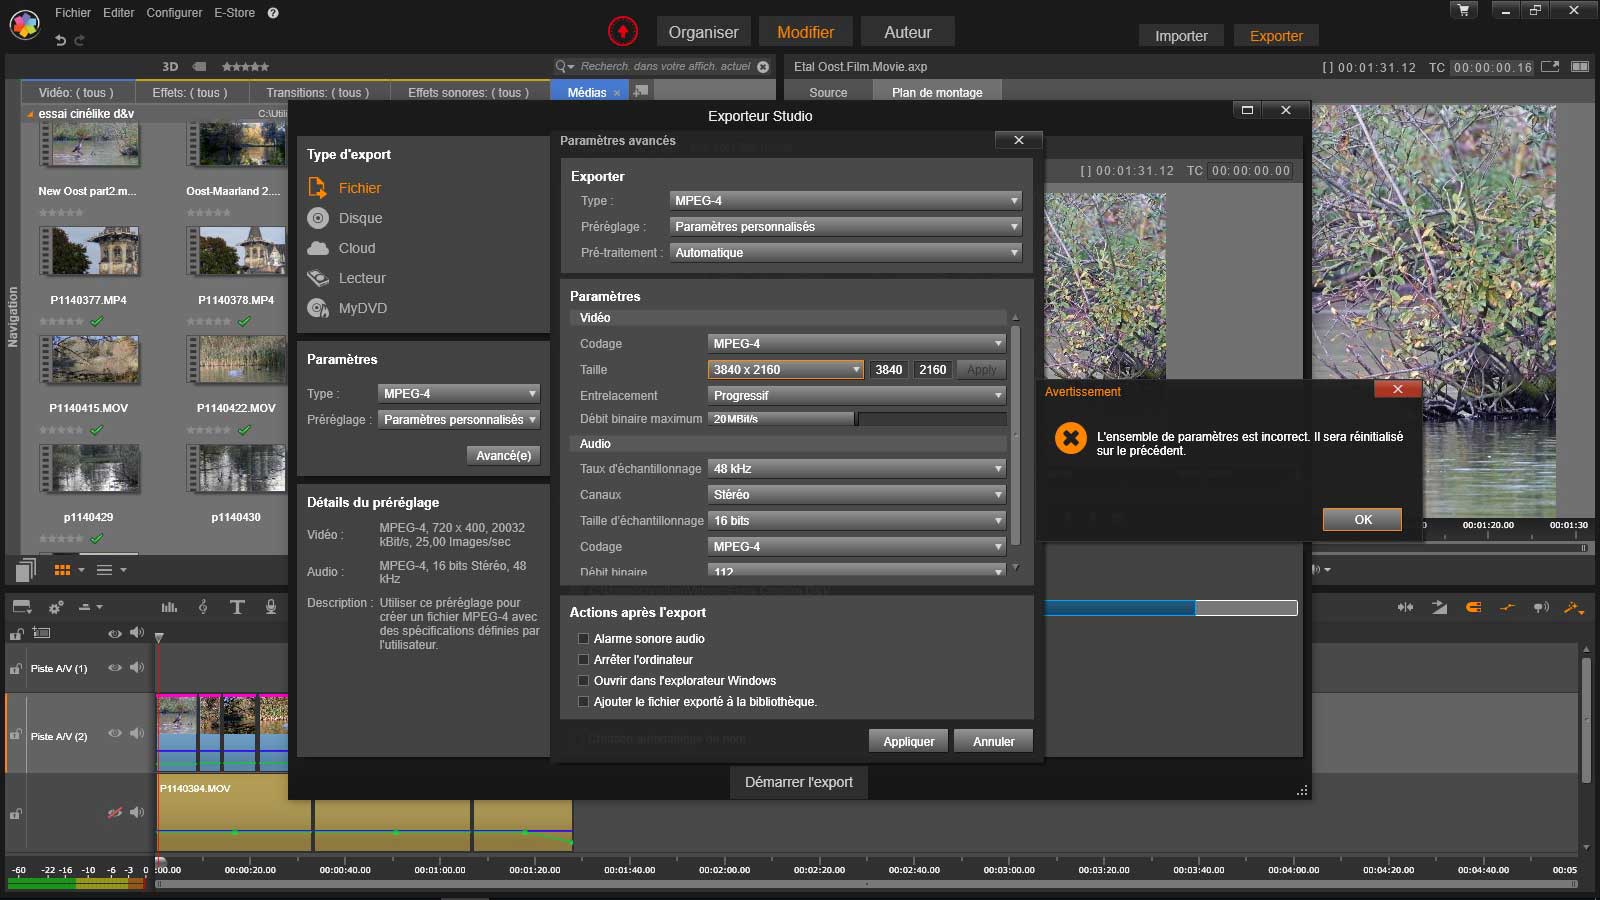The height and width of the screenshot is (900, 1600).
Task: Open the title creator T icon
Action: click(237, 607)
